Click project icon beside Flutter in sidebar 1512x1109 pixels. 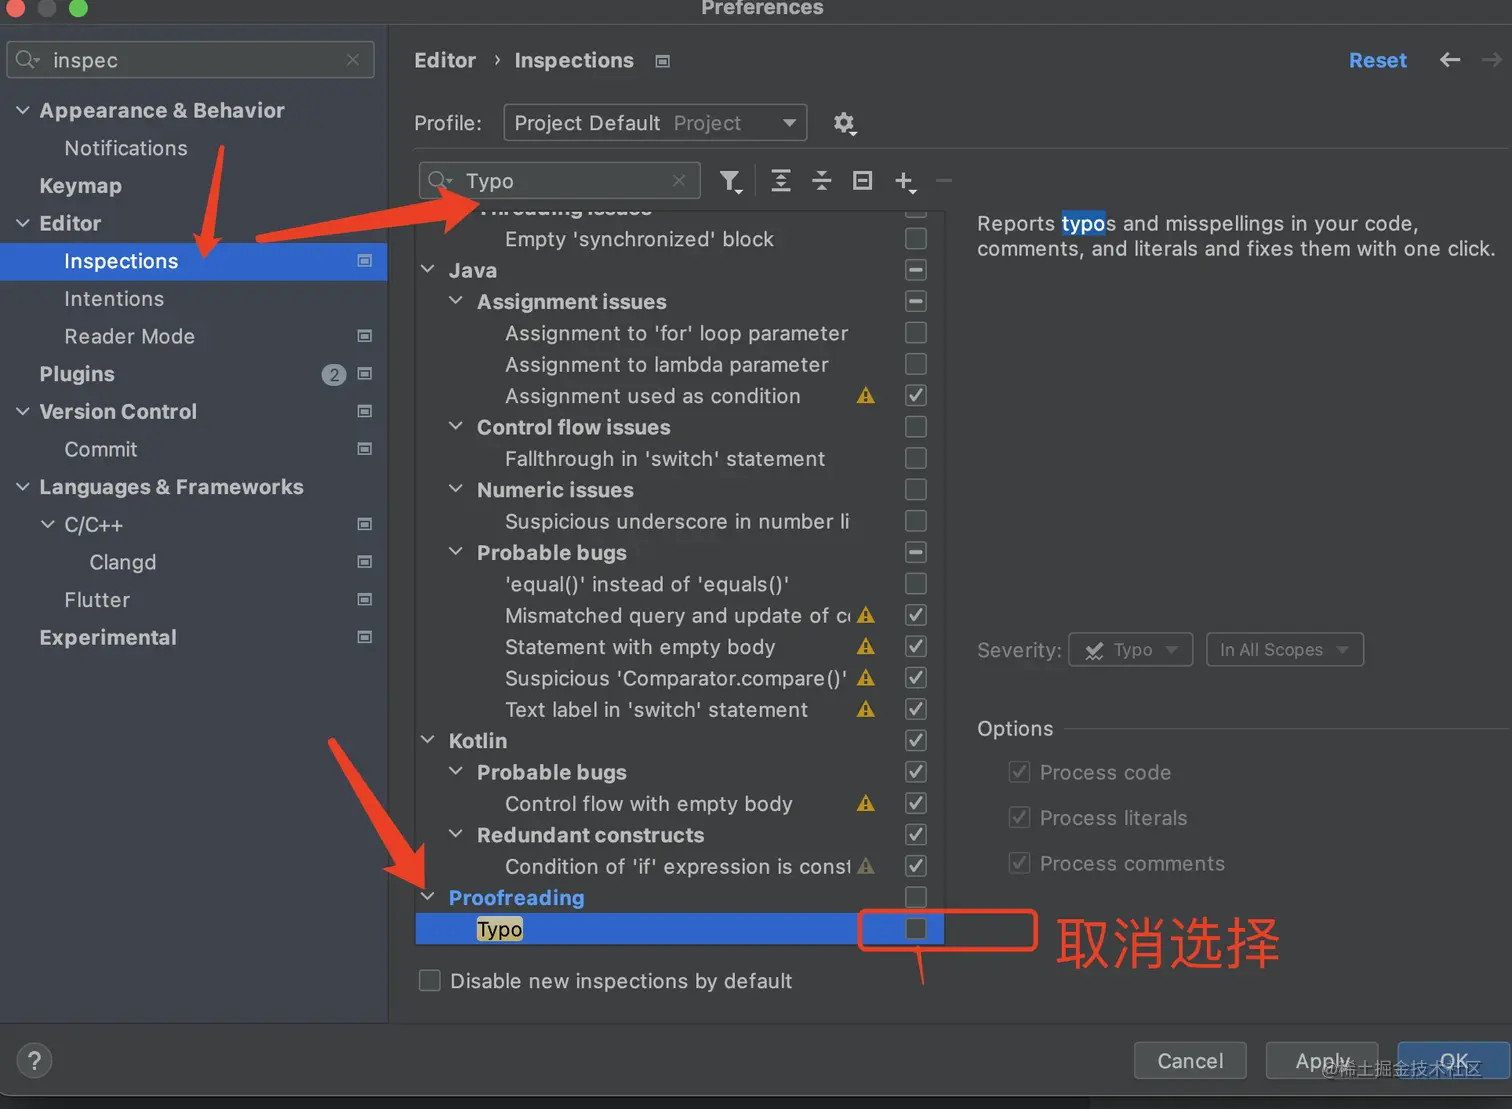tap(365, 600)
